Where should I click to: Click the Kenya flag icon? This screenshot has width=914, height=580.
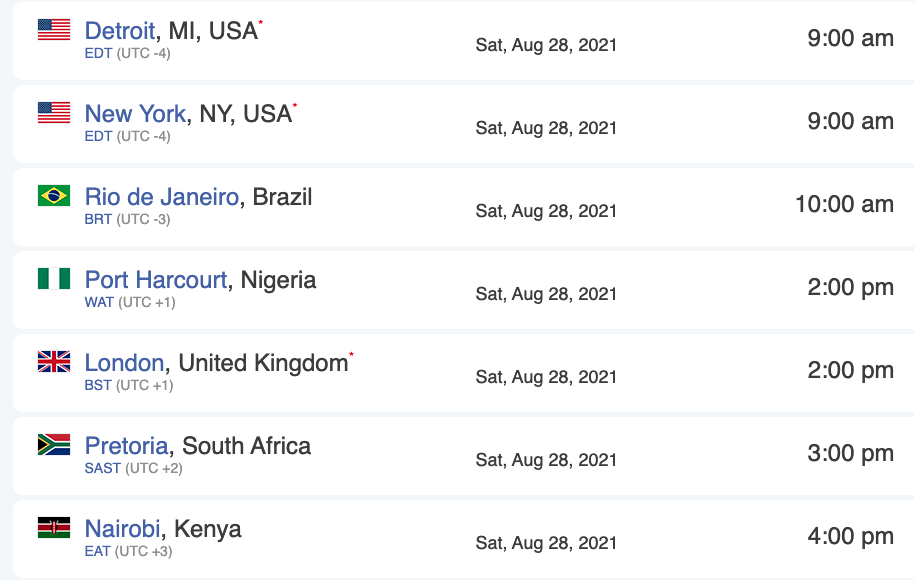pyautogui.click(x=54, y=528)
